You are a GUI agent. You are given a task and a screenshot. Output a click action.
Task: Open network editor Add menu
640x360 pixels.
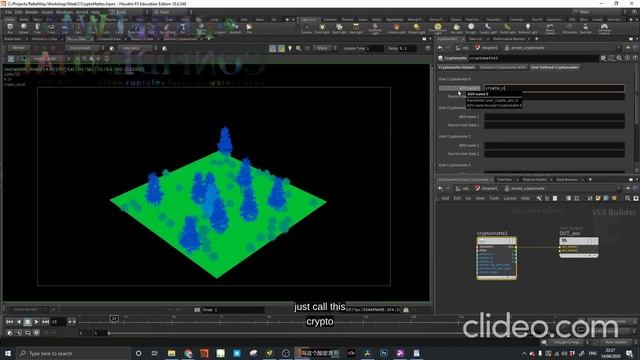click(x=445, y=198)
